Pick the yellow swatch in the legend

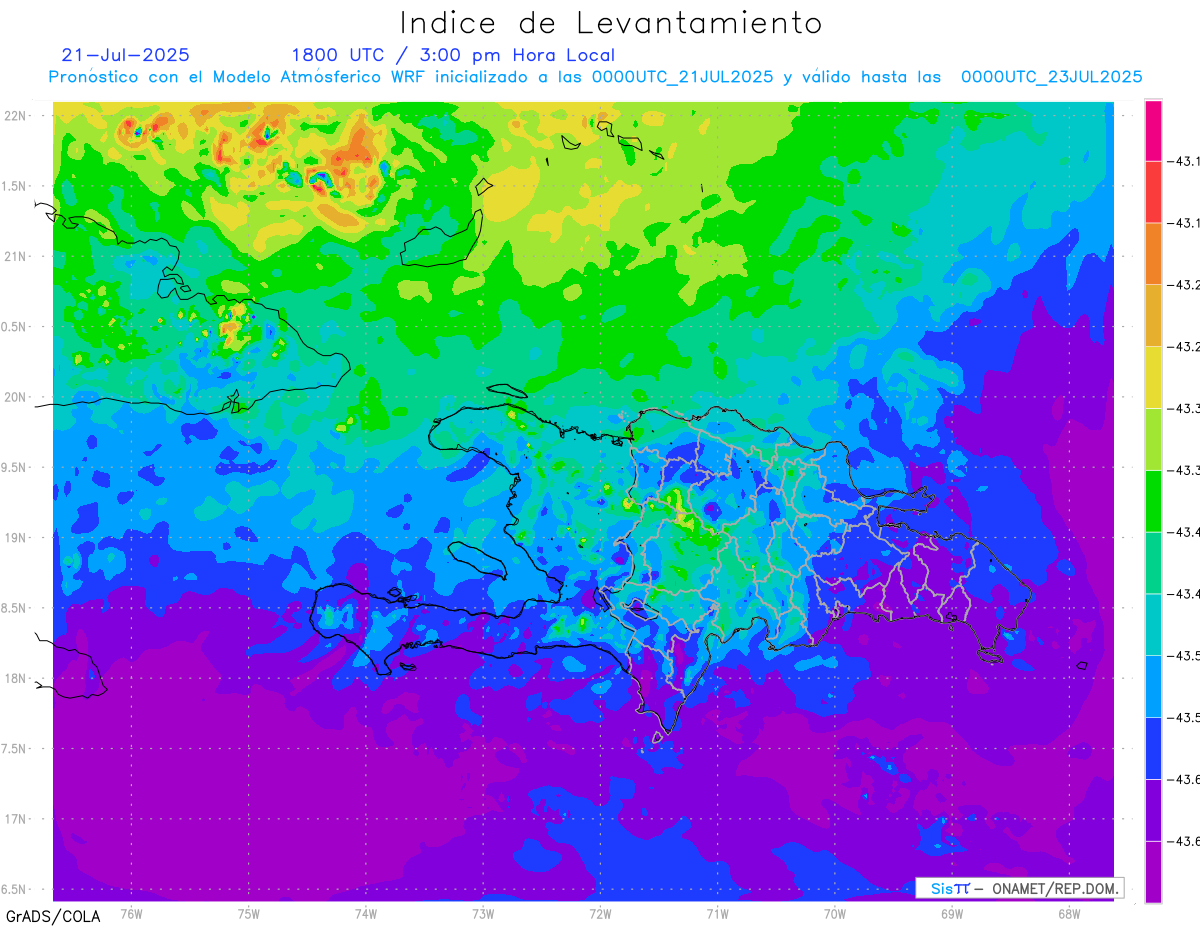pyautogui.click(x=1153, y=378)
